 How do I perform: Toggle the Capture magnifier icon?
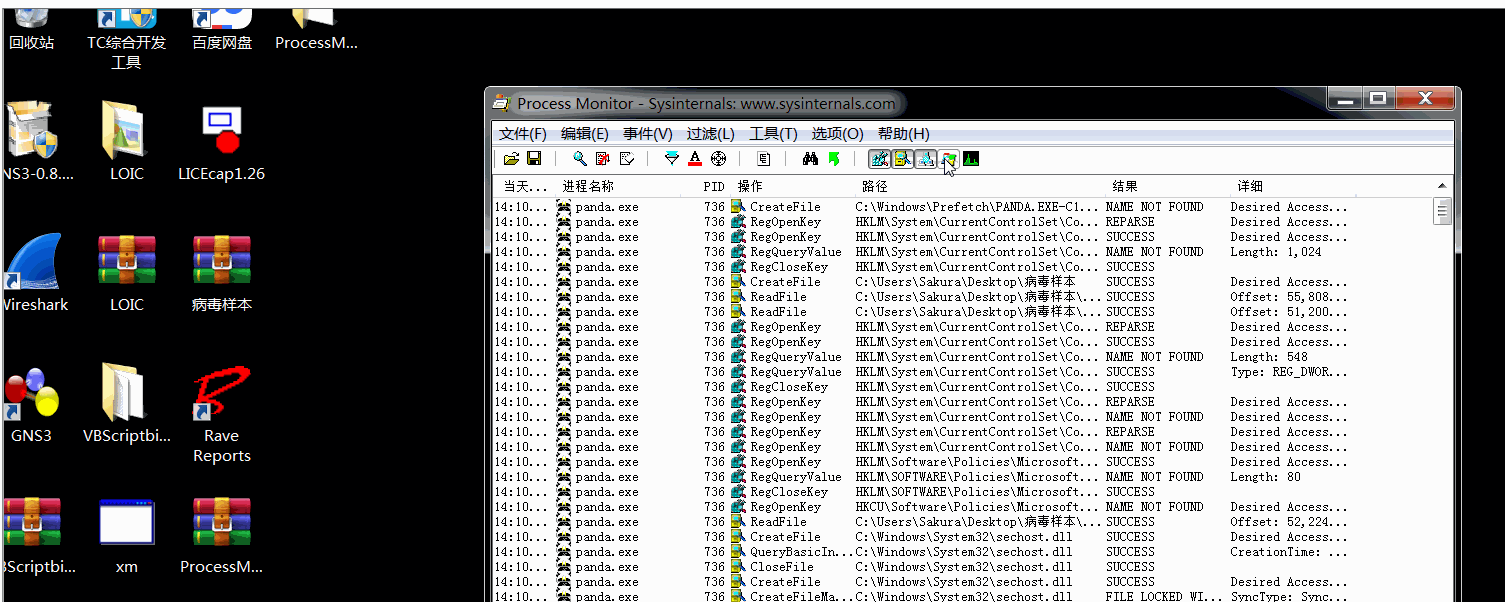[580, 159]
